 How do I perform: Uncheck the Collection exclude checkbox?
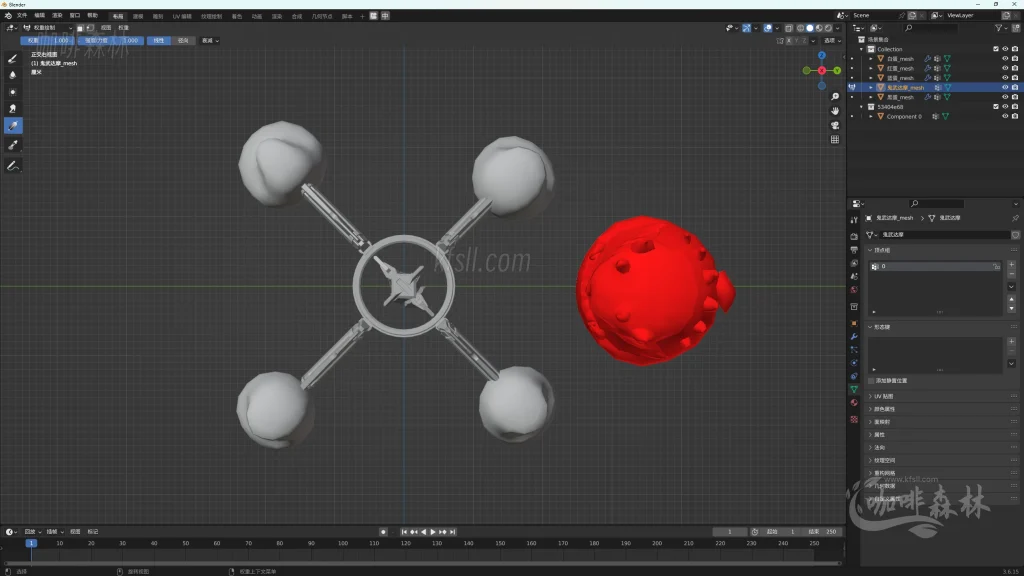(995, 49)
